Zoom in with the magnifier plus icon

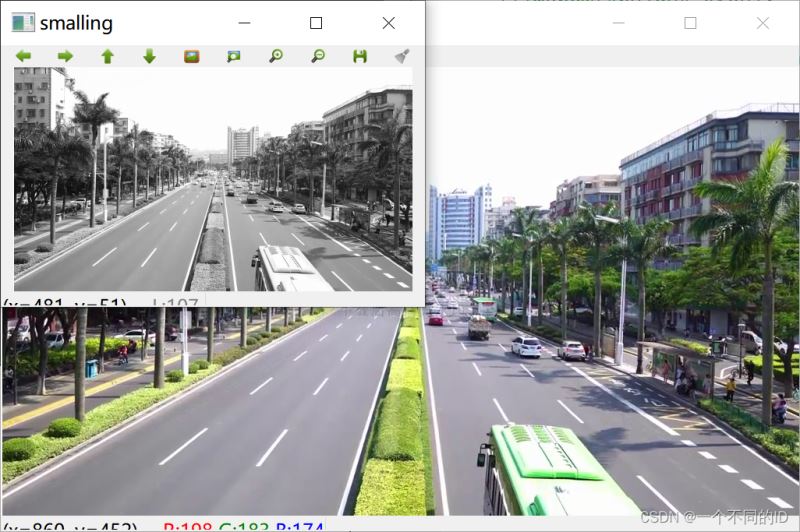point(276,56)
